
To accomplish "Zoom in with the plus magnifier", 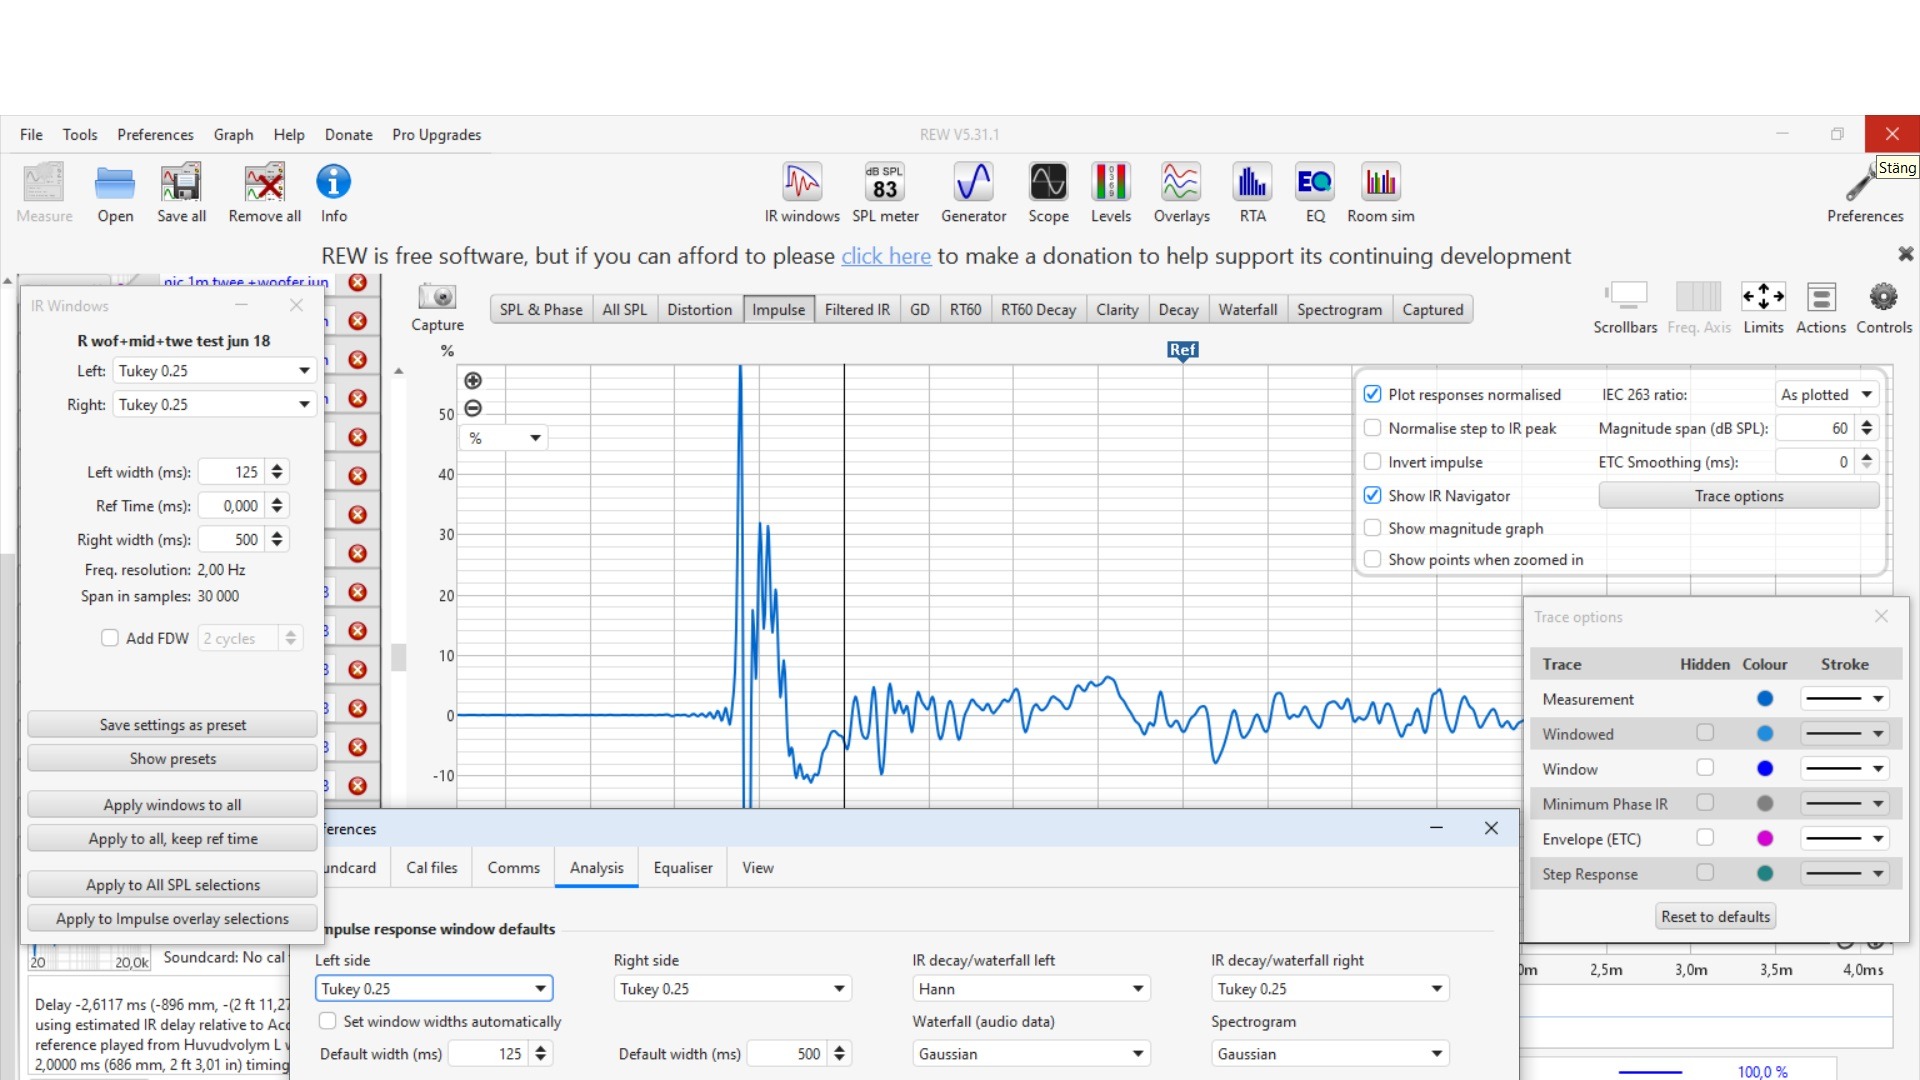I will click(x=473, y=380).
